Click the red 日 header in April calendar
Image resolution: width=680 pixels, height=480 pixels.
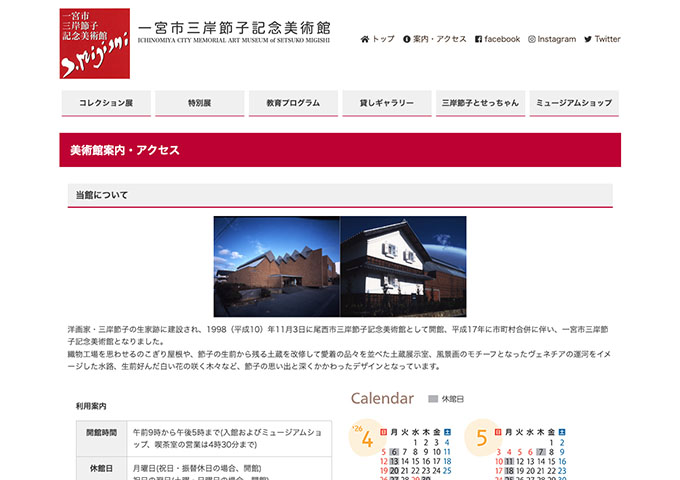[383, 432]
